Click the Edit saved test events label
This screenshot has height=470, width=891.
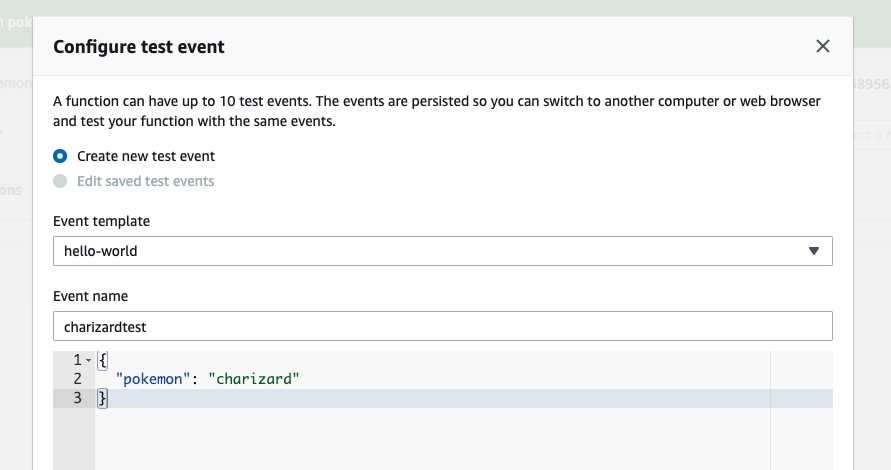[145, 181]
